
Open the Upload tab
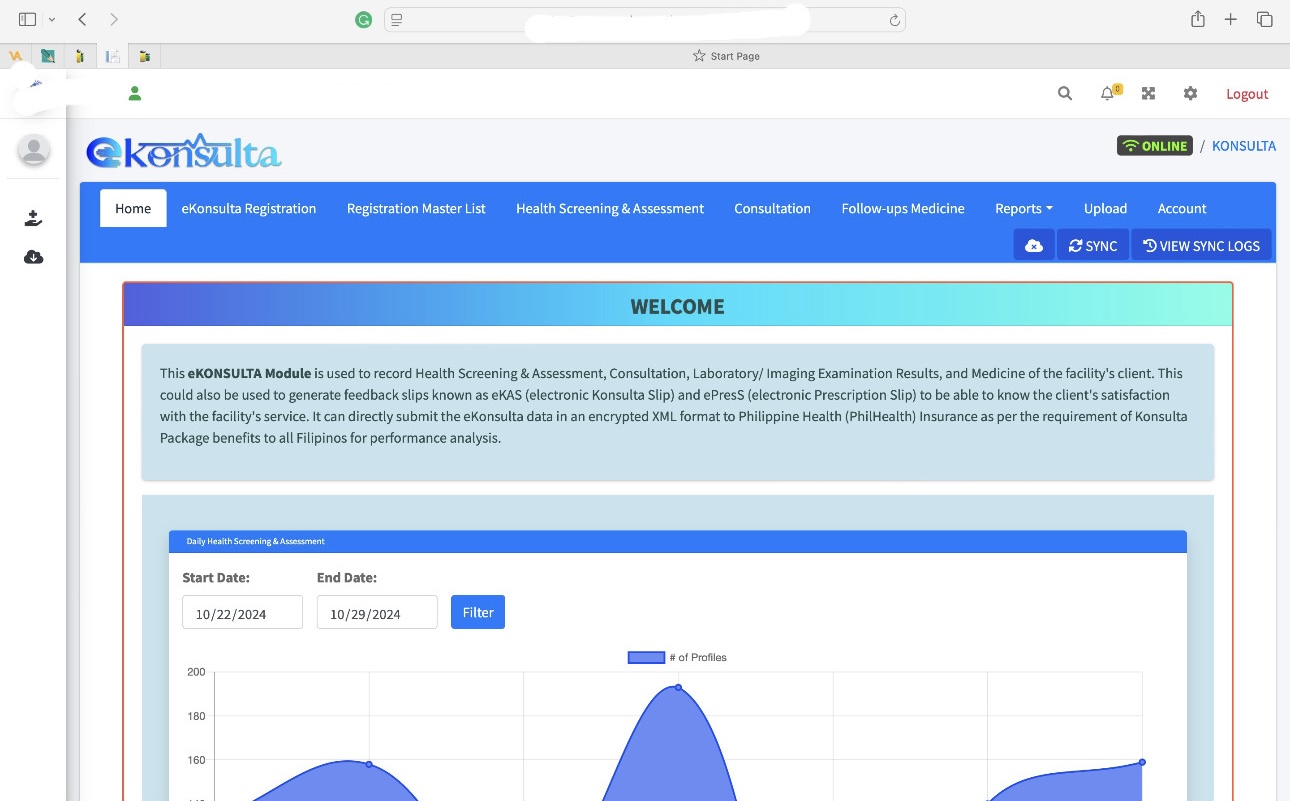(1105, 208)
